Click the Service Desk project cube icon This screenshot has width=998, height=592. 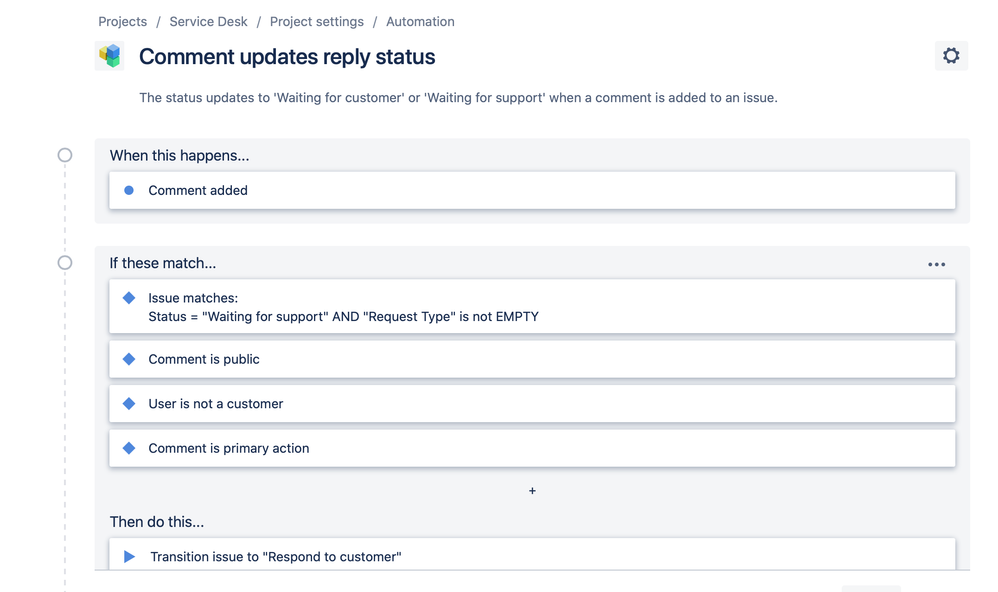point(110,56)
